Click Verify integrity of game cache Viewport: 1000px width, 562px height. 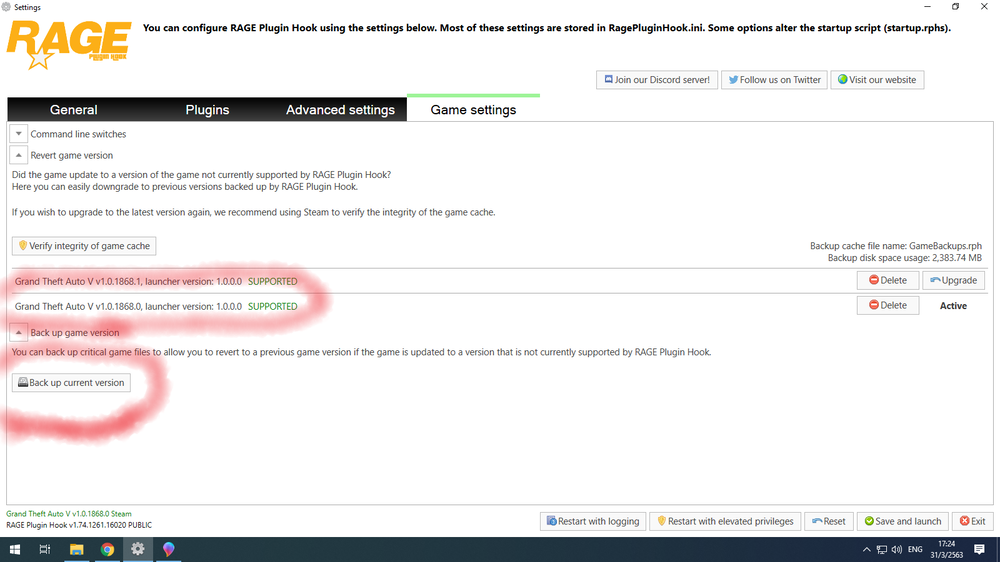[84, 246]
